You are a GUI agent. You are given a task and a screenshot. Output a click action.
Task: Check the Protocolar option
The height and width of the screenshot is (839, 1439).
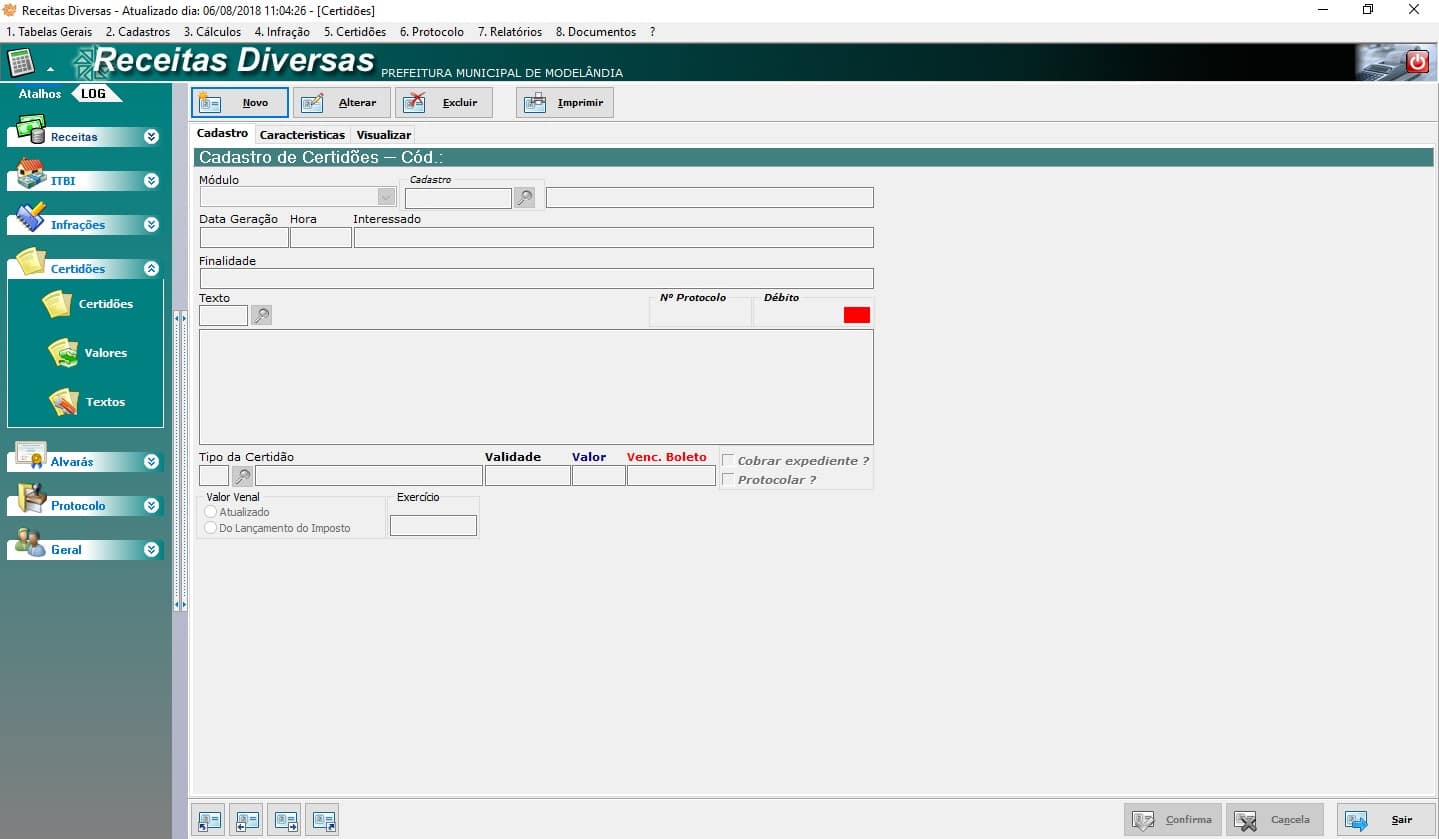point(728,480)
